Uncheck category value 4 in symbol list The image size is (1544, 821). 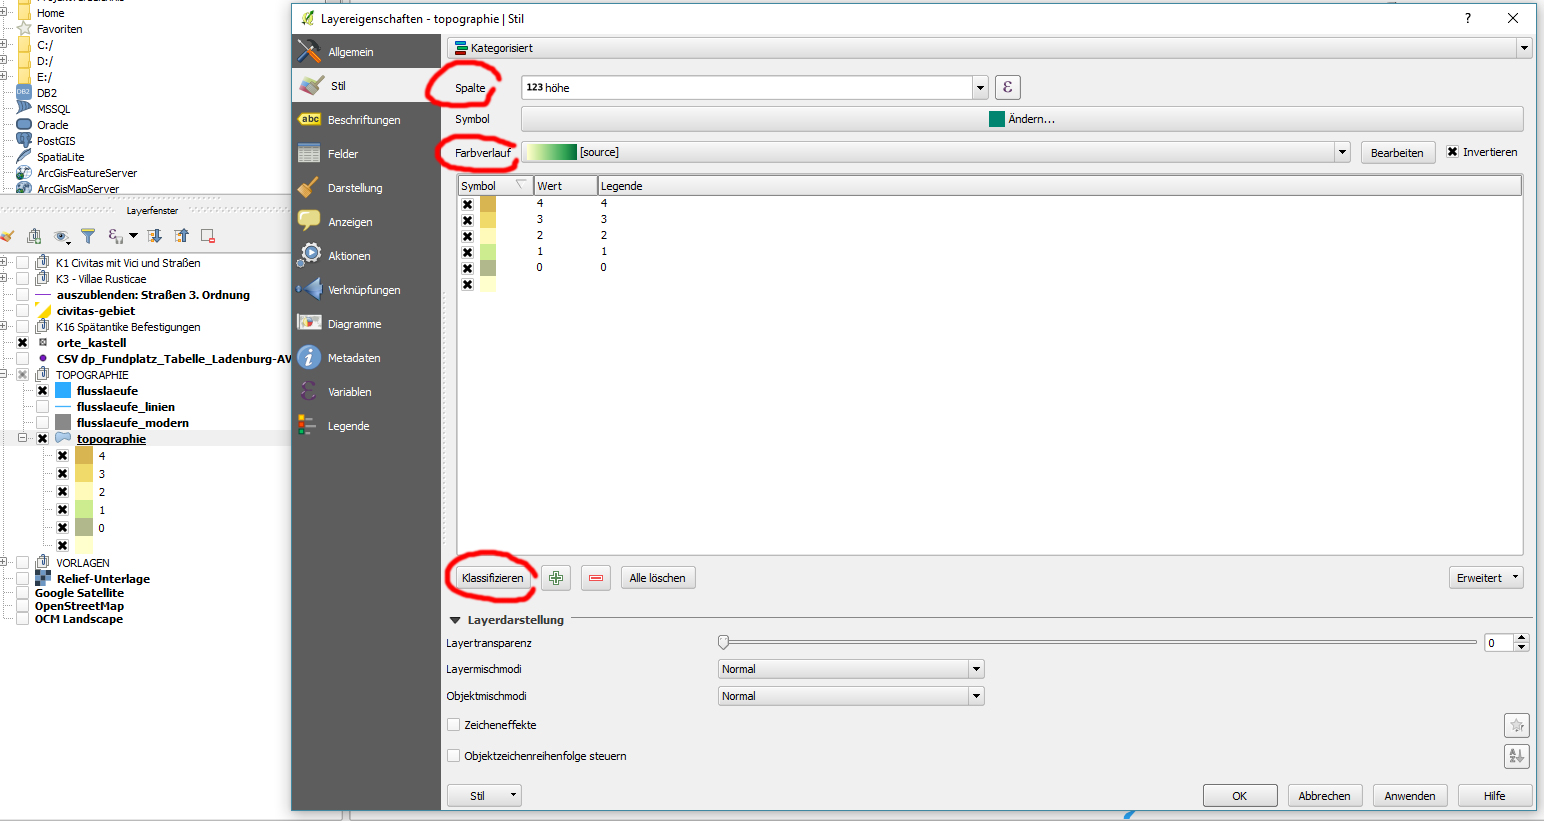point(467,204)
